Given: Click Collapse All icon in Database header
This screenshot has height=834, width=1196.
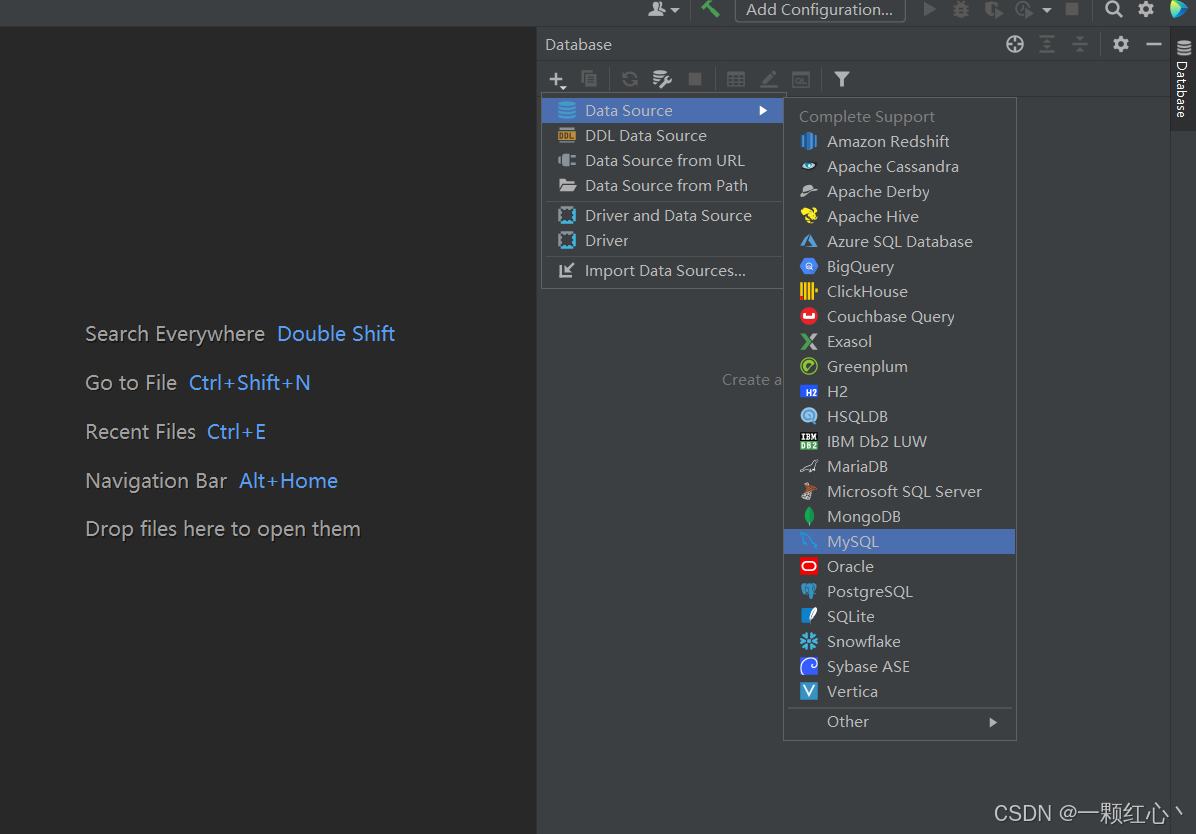Looking at the screenshot, I should (x=1080, y=44).
